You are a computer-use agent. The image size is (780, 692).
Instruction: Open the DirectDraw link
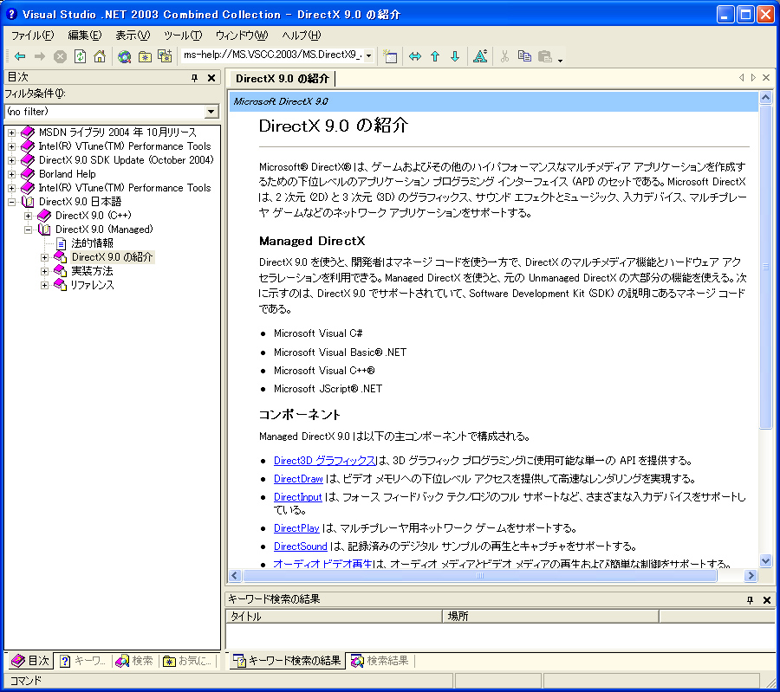(298, 479)
